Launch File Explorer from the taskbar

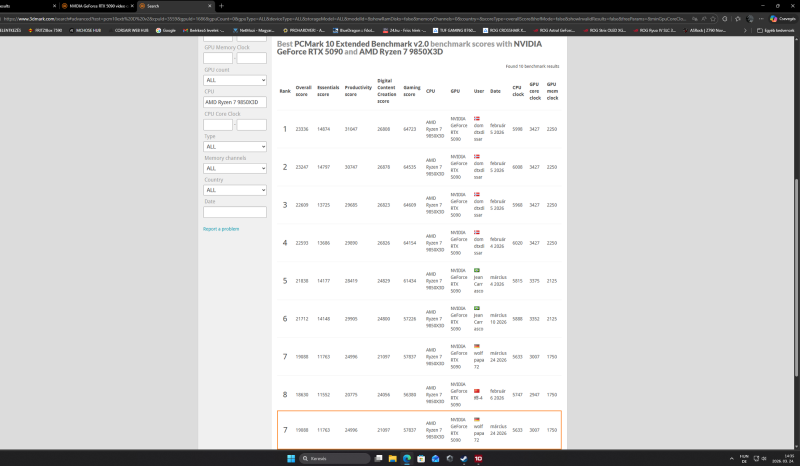click(x=392, y=458)
